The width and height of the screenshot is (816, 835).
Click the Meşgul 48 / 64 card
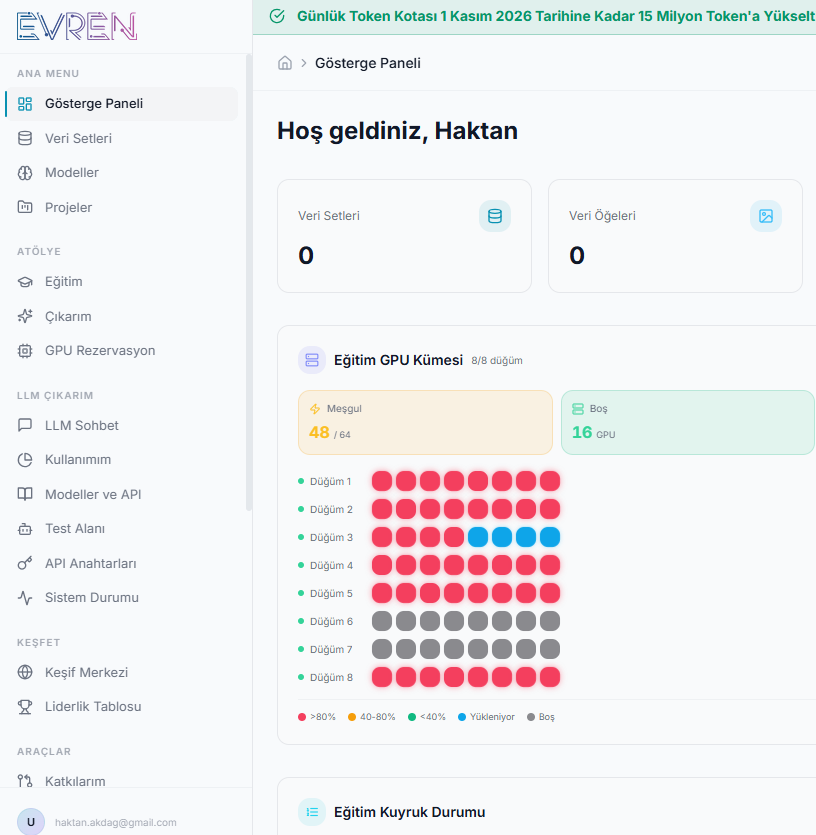pyautogui.click(x=426, y=422)
